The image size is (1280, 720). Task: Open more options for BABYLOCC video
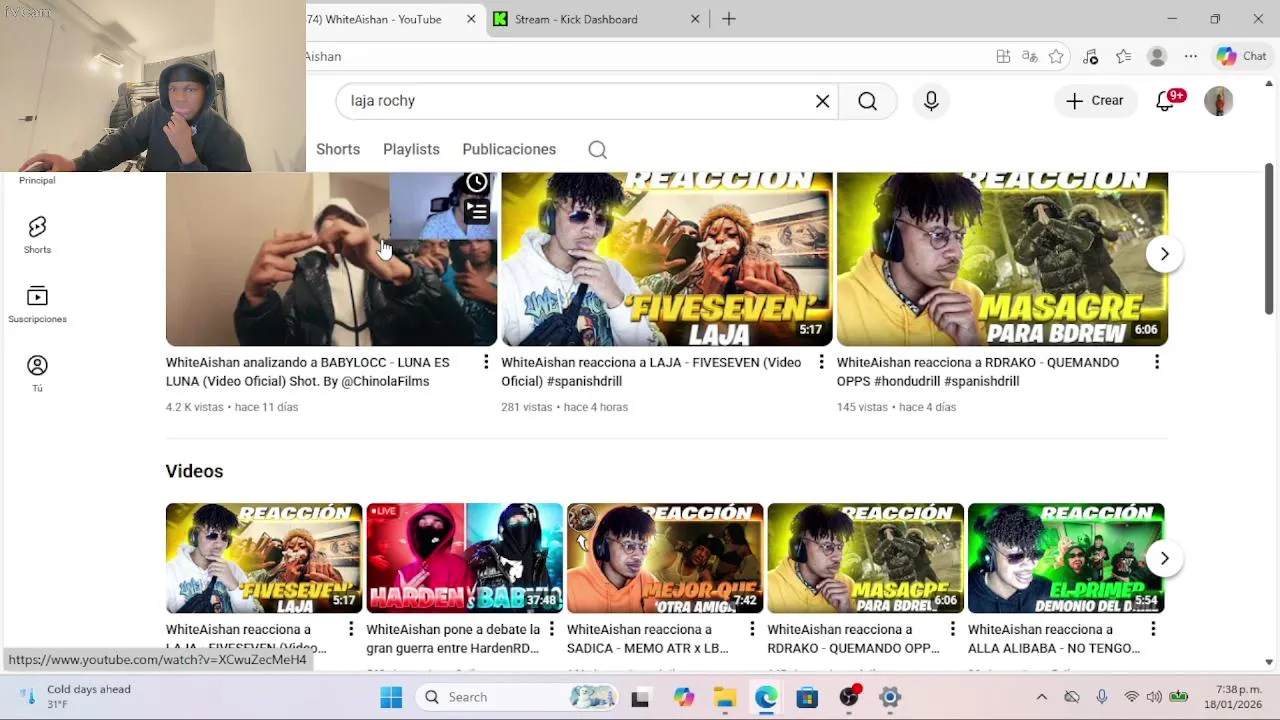(x=486, y=362)
